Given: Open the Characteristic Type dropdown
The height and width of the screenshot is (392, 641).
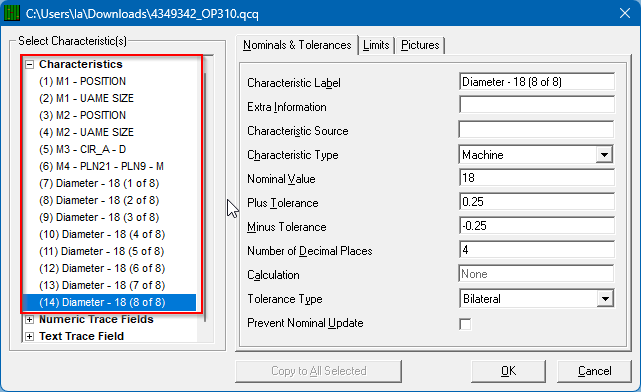Looking at the screenshot, I should [x=604, y=155].
